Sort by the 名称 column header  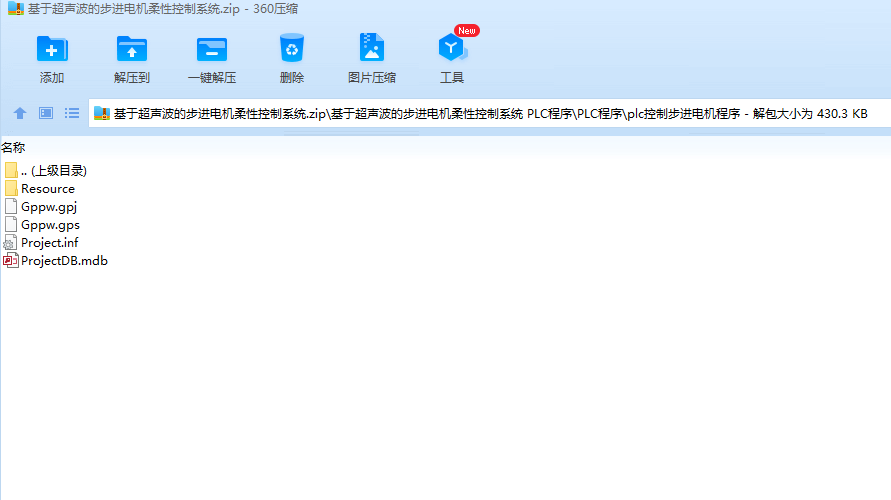(x=13, y=148)
